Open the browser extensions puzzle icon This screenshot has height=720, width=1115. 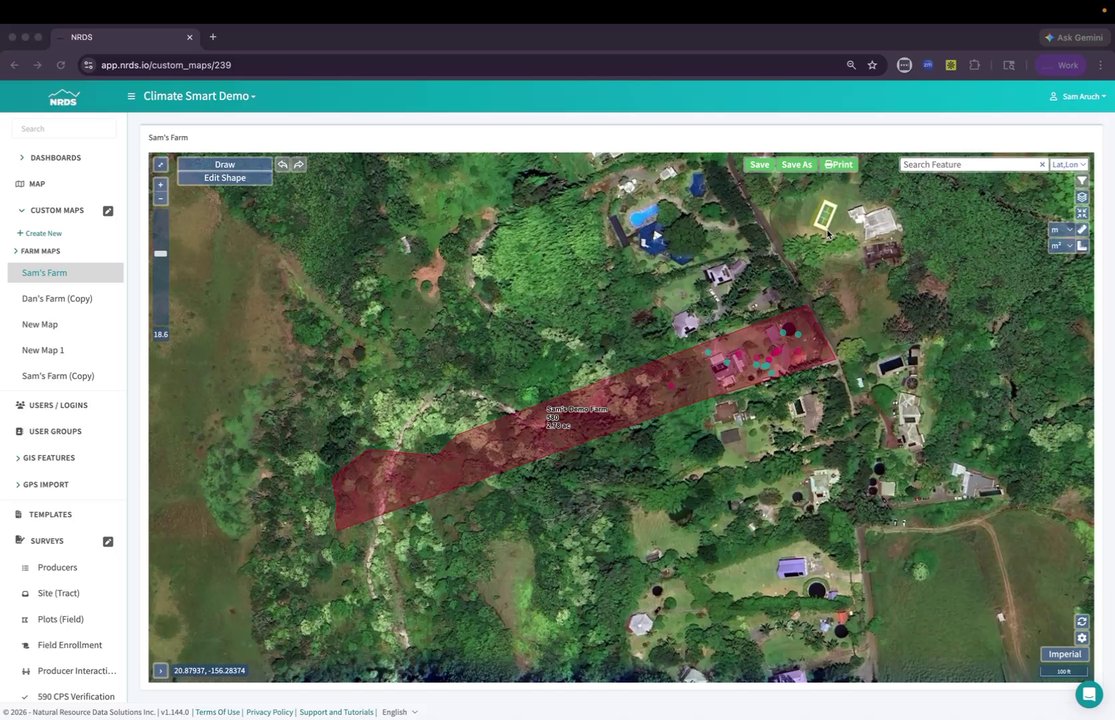click(x=974, y=65)
